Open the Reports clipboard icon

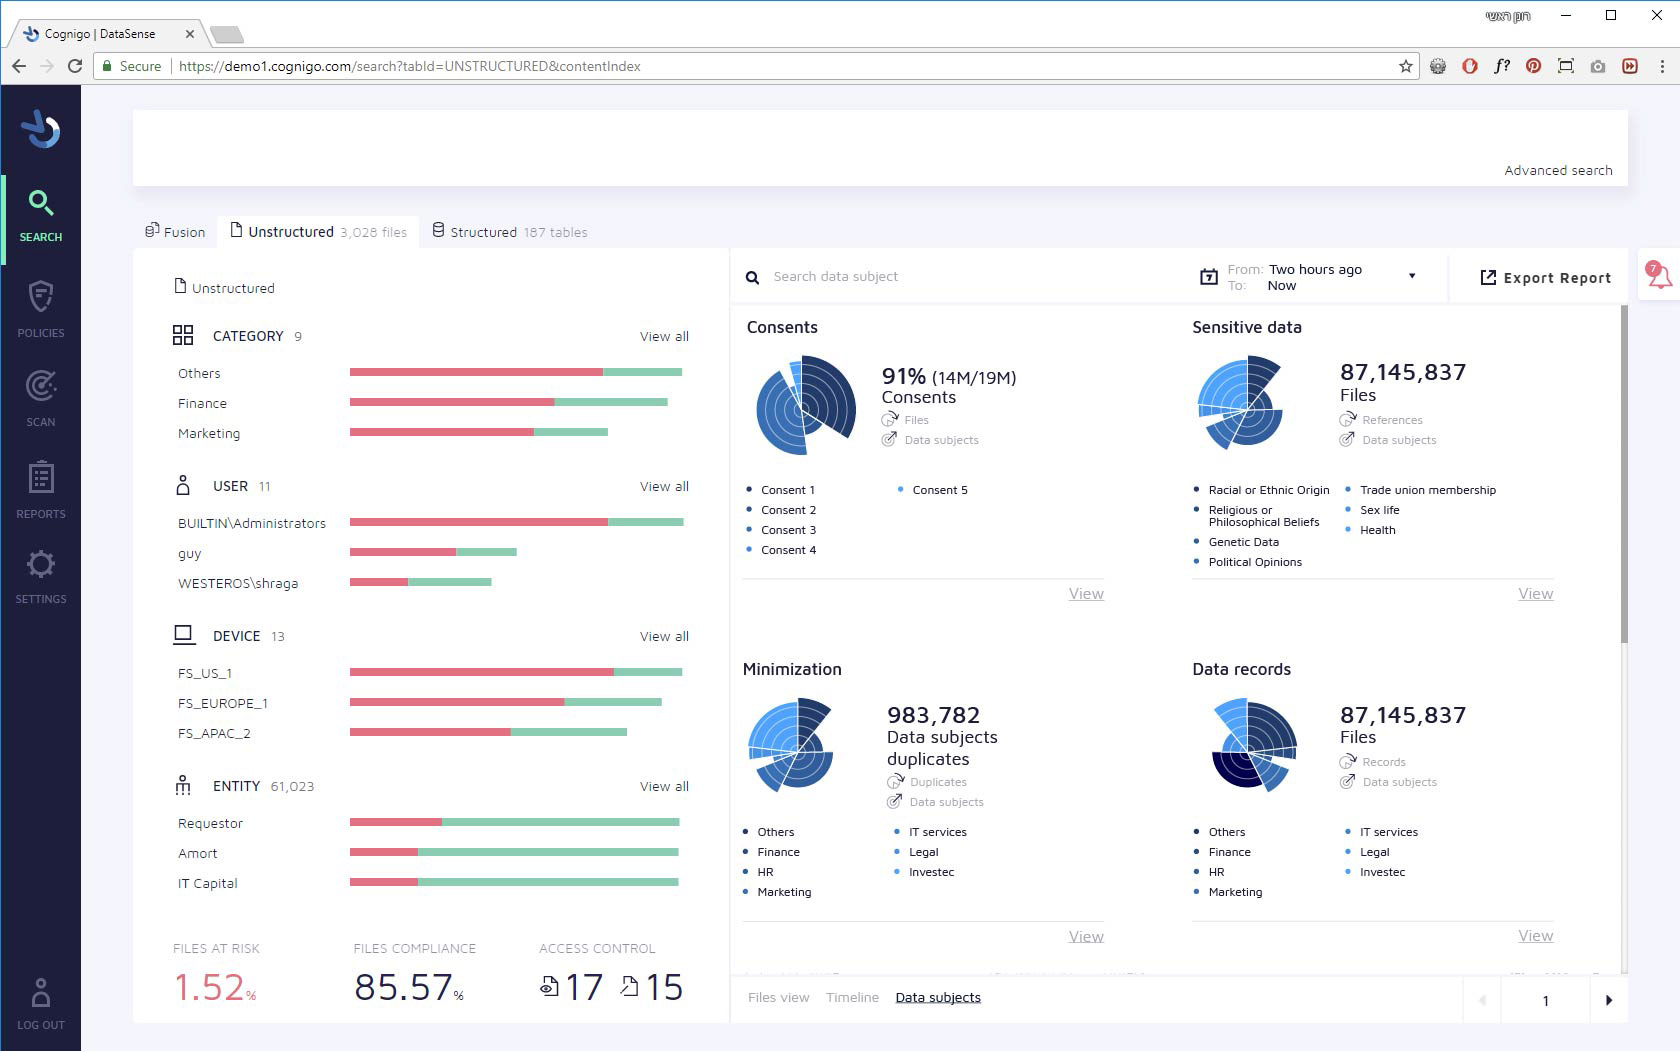point(41,478)
